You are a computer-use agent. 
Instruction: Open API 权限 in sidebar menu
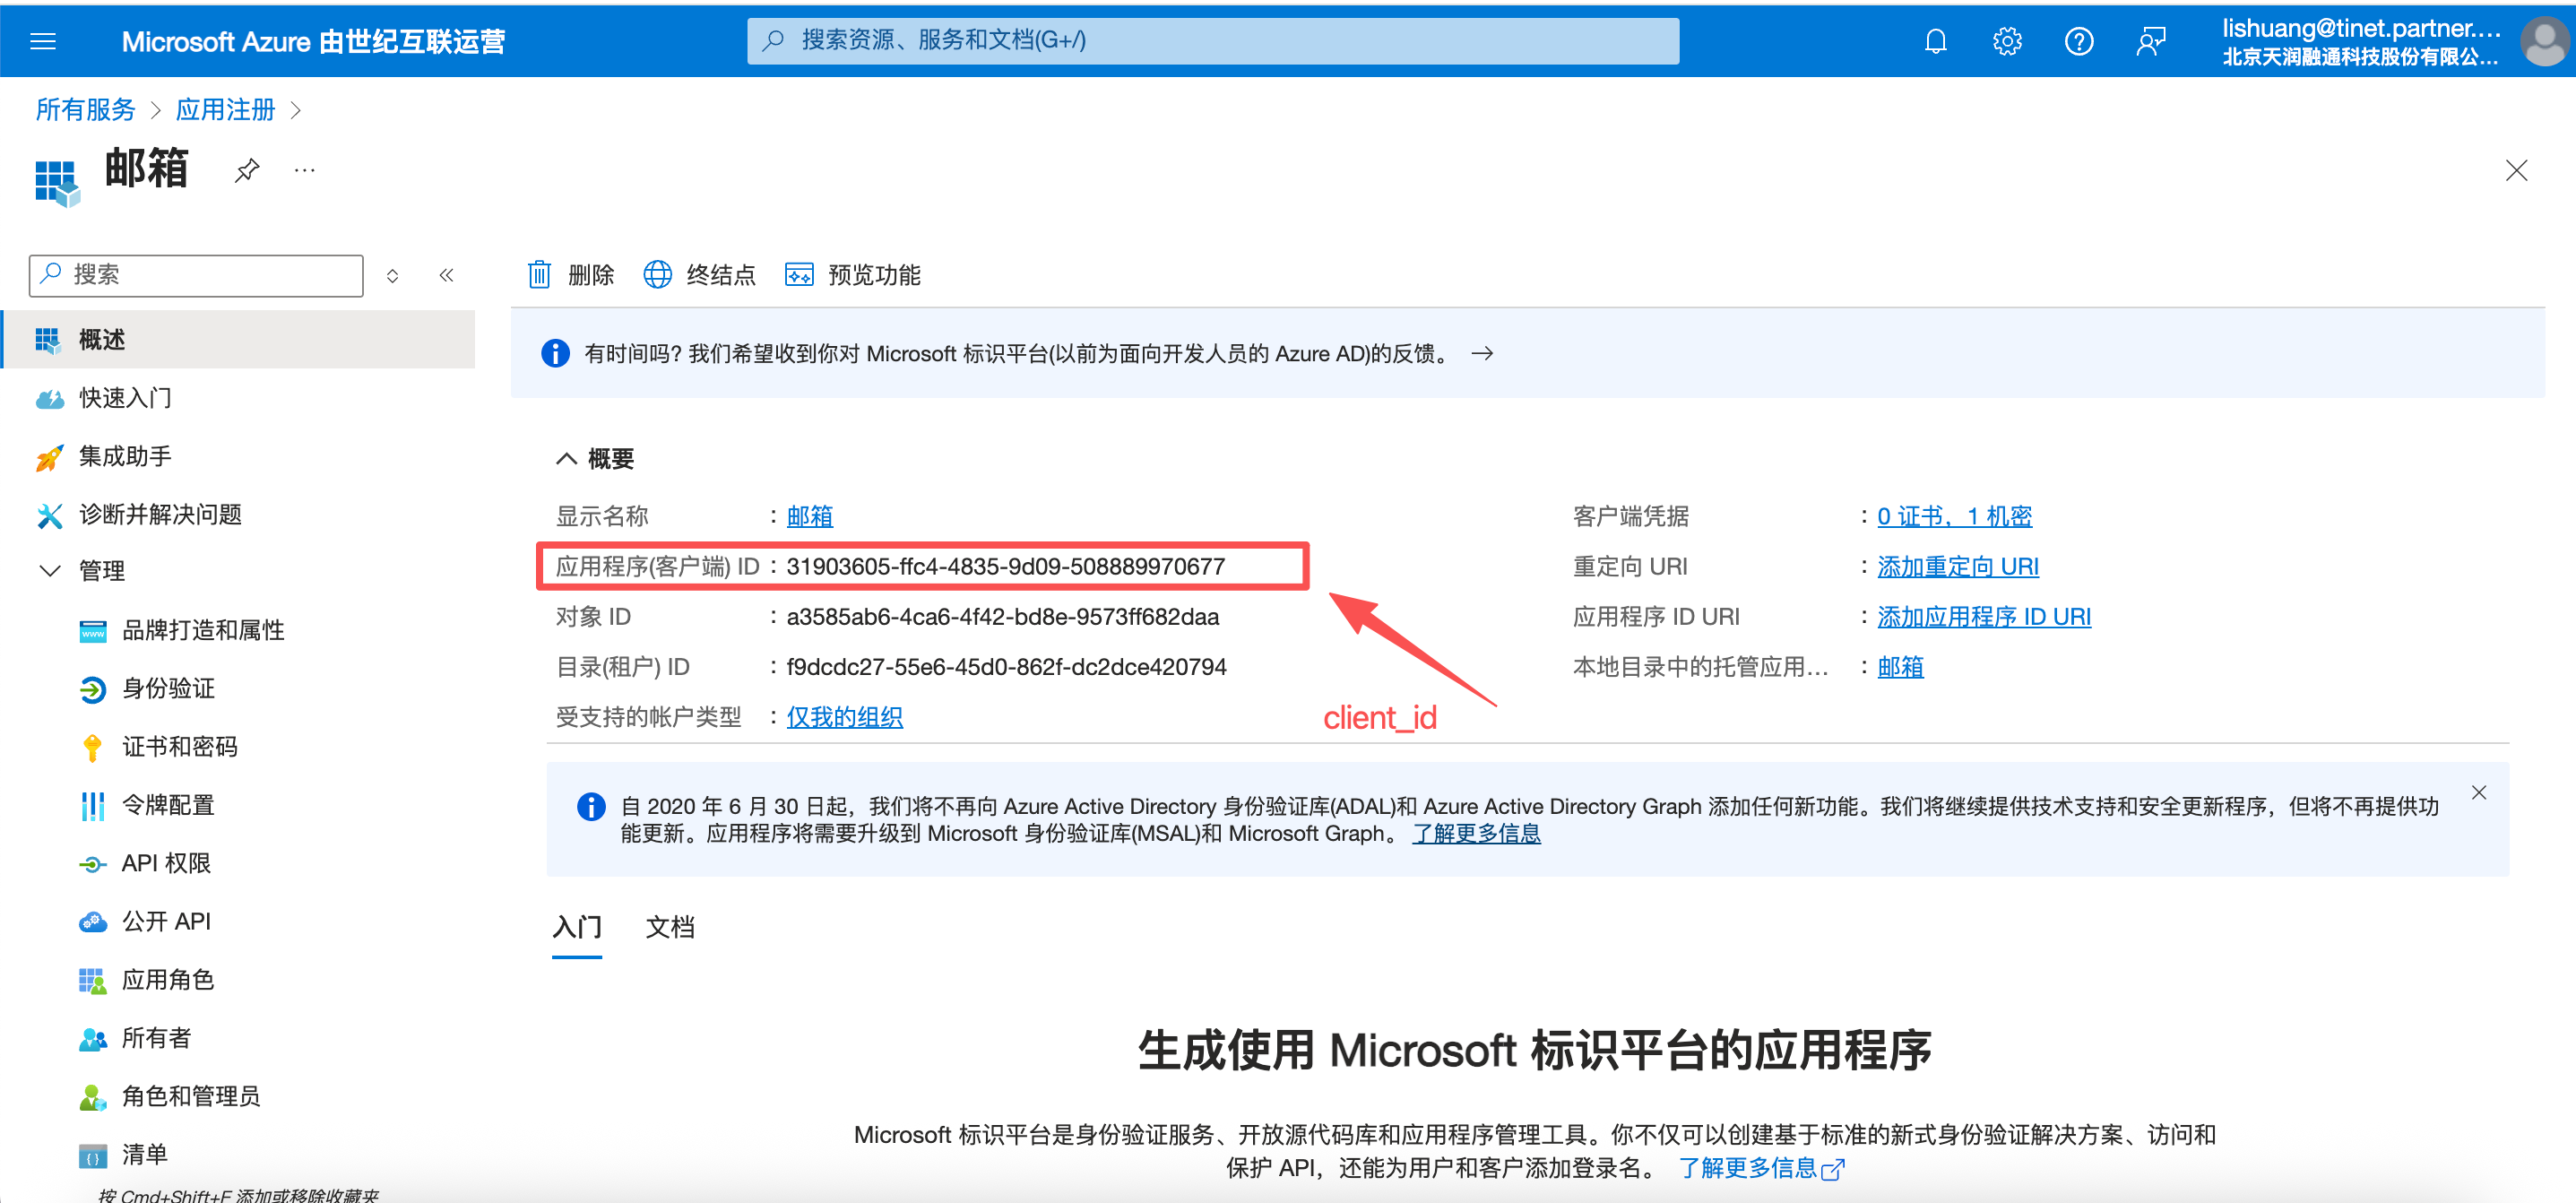166,863
